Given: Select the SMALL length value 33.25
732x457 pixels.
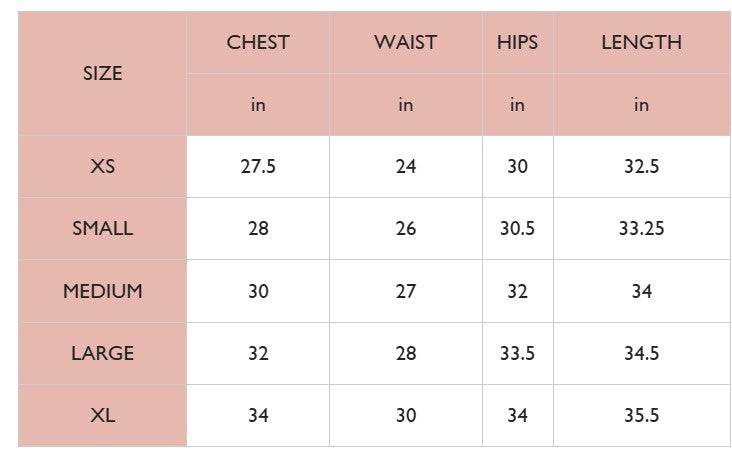Looking at the screenshot, I should (641, 228).
